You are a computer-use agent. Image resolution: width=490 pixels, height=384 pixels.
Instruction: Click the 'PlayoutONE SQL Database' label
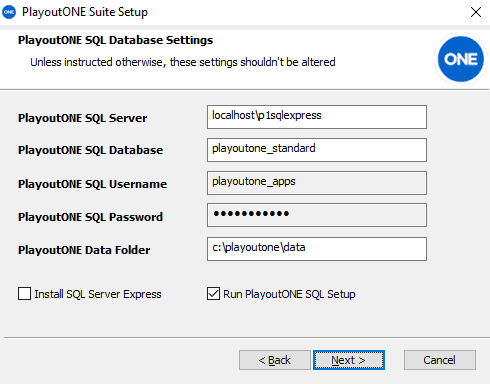pyautogui.click(x=90, y=150)
